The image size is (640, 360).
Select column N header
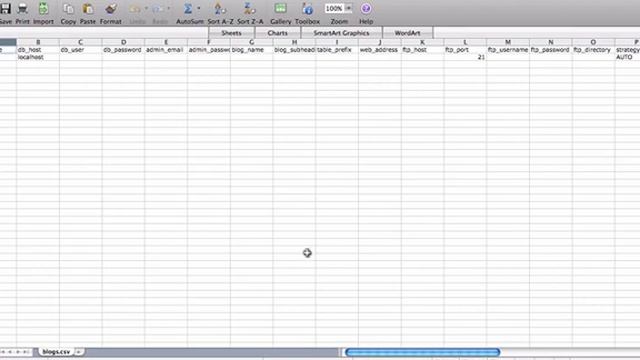coord(551,42)
